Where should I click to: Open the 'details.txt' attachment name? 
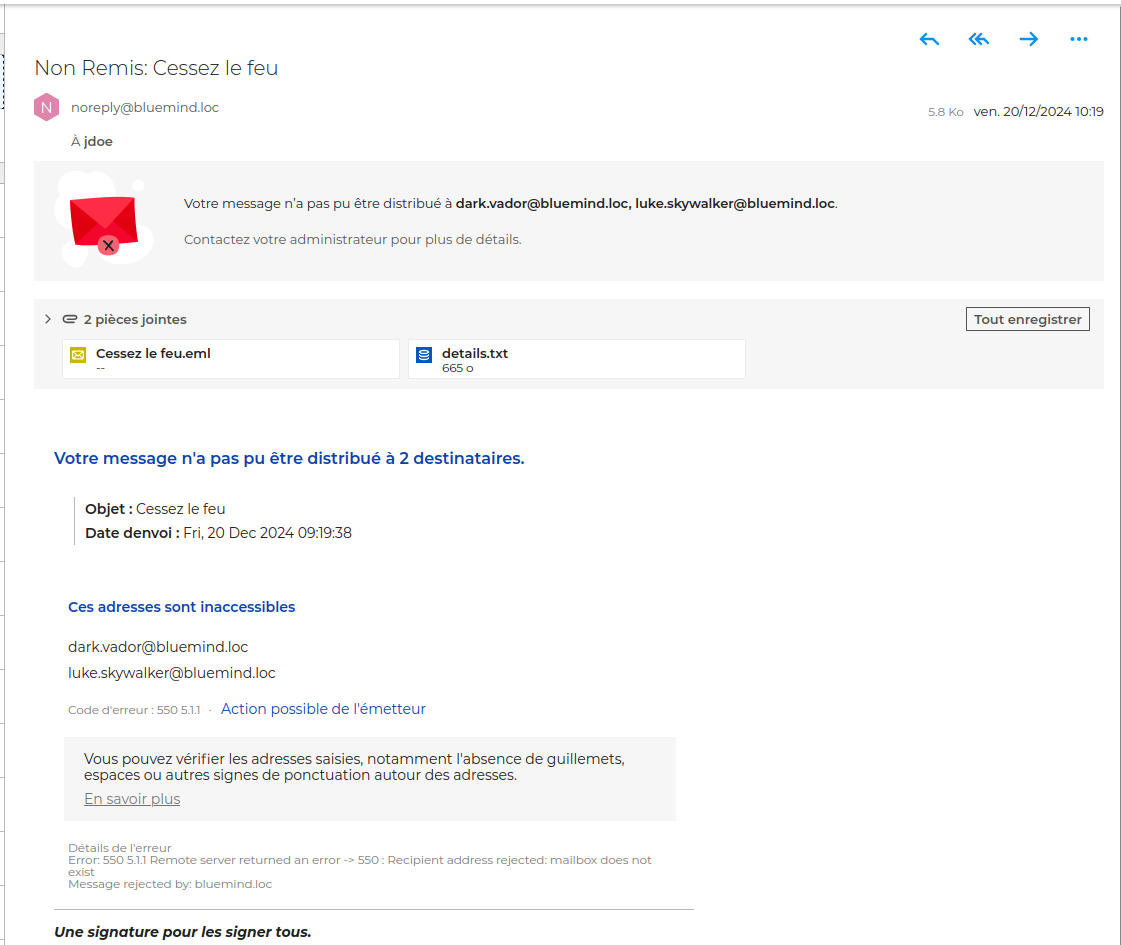tap(475, 353)
